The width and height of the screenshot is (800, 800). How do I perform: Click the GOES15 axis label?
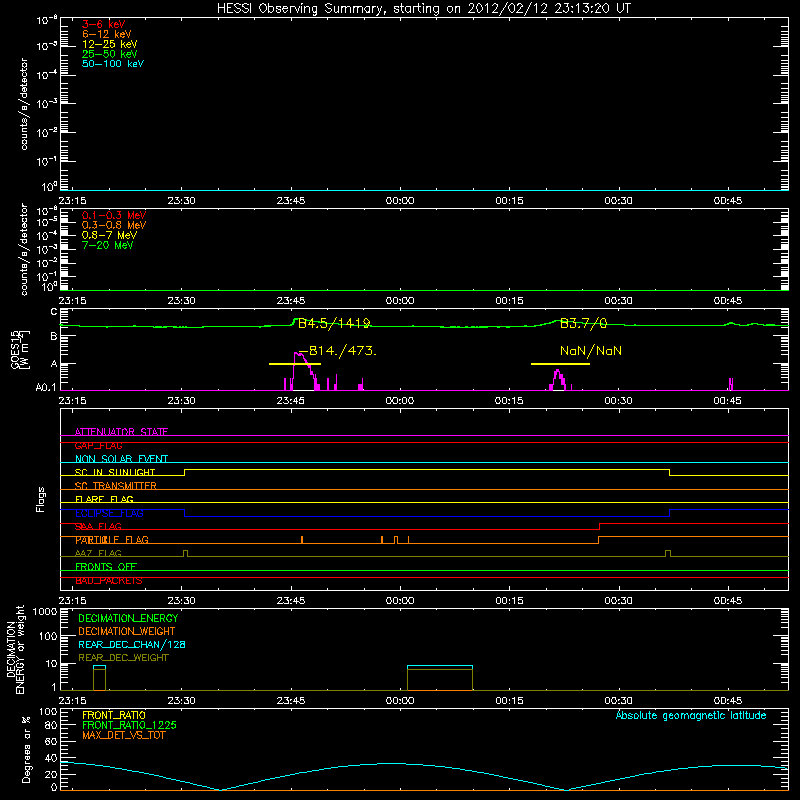coord(20,349)
